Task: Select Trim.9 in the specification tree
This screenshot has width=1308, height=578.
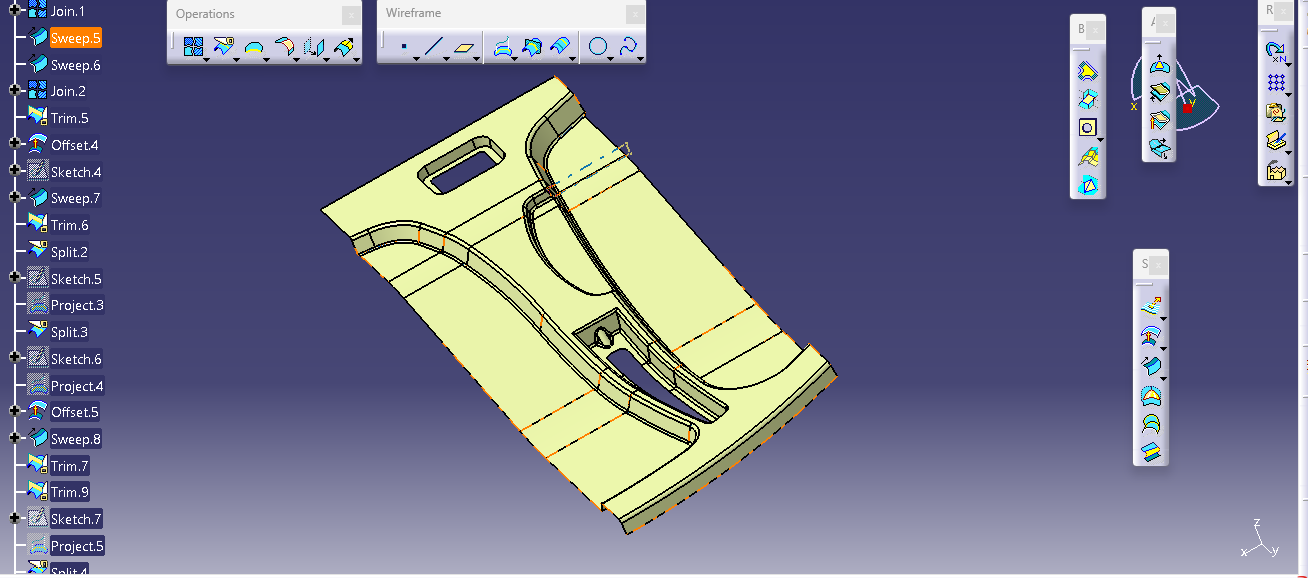Action: tap(70, 492)
